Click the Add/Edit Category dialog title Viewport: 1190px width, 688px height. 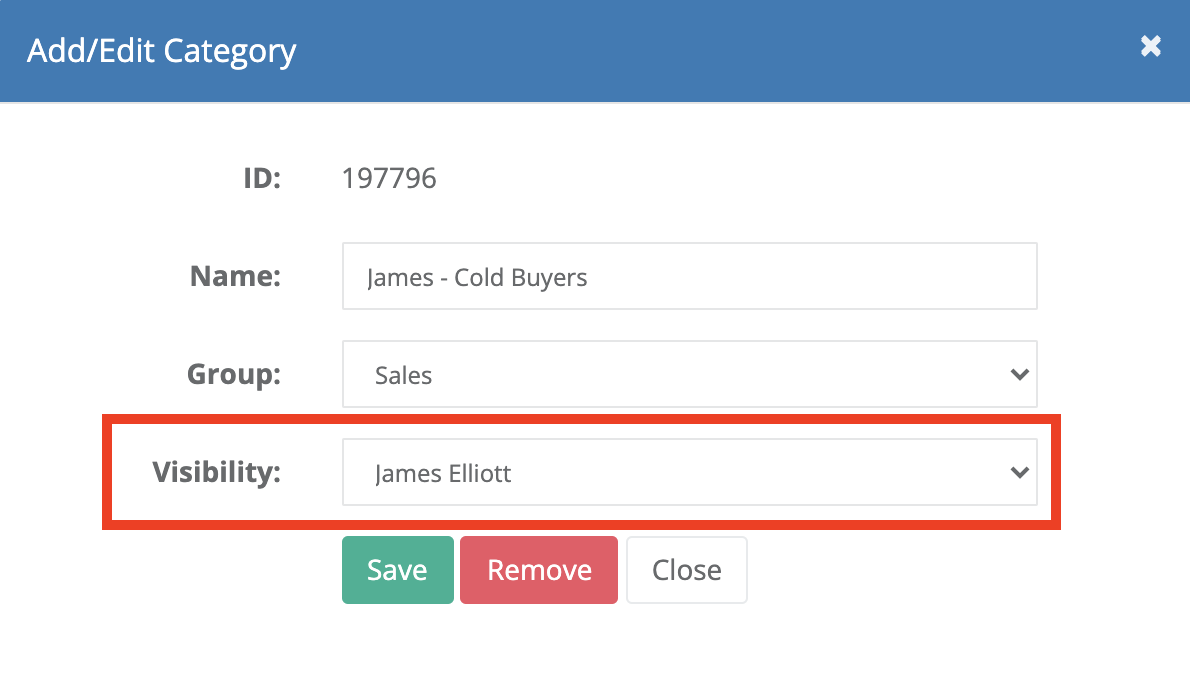[162, 52]
